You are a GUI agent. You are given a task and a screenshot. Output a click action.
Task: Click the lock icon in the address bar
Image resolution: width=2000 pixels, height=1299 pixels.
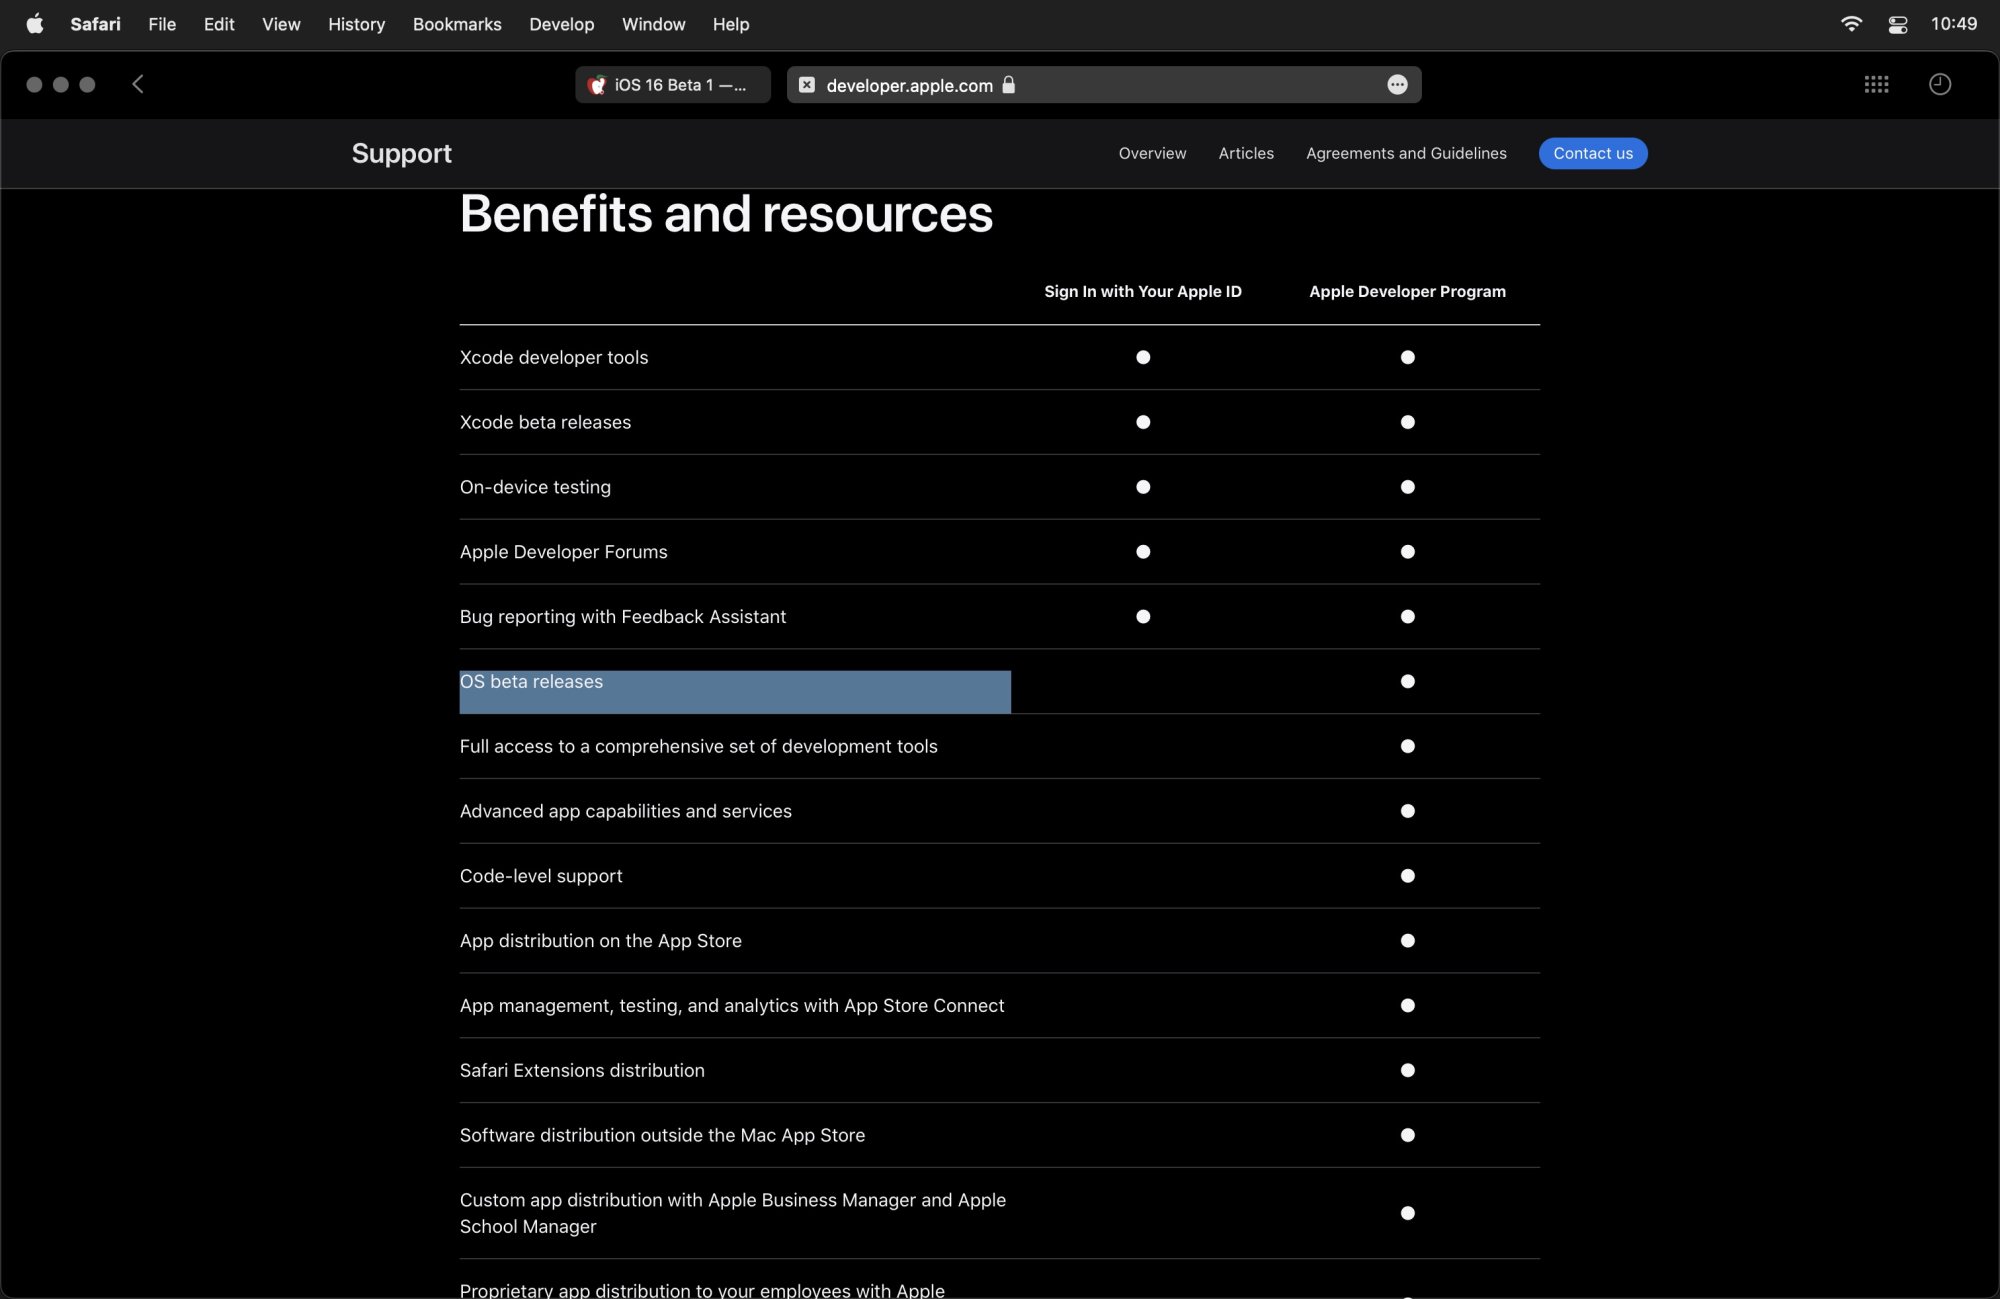(x=1010, y=86)
